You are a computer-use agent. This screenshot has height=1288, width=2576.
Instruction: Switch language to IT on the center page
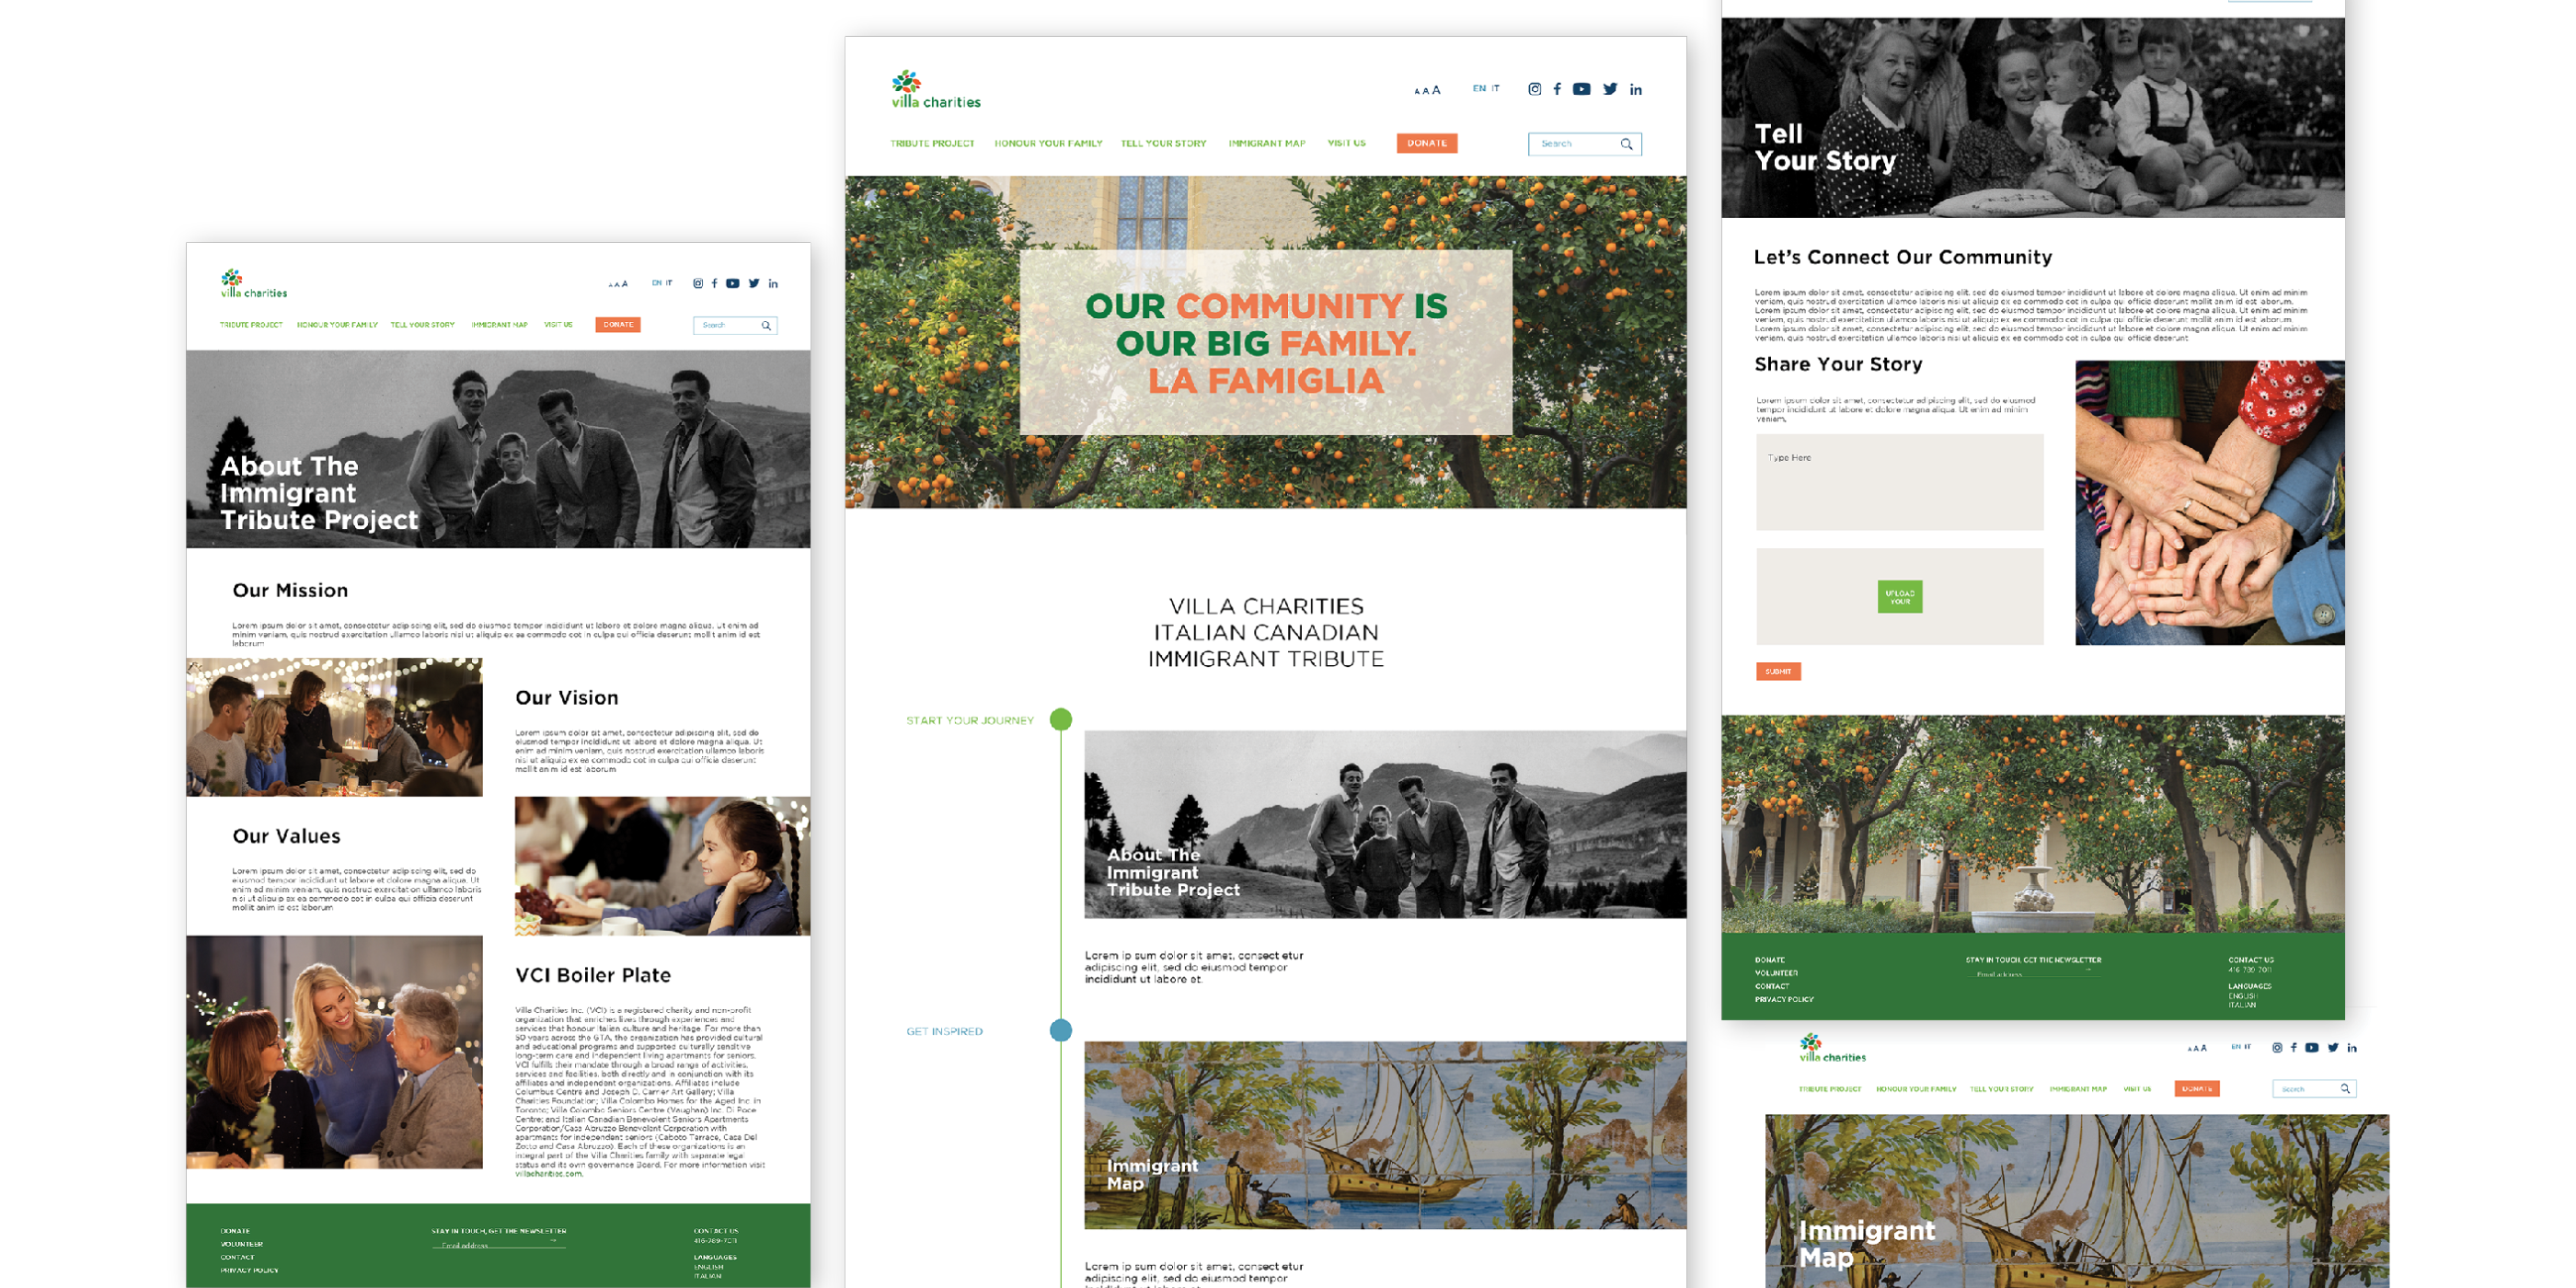(1496, 88)
